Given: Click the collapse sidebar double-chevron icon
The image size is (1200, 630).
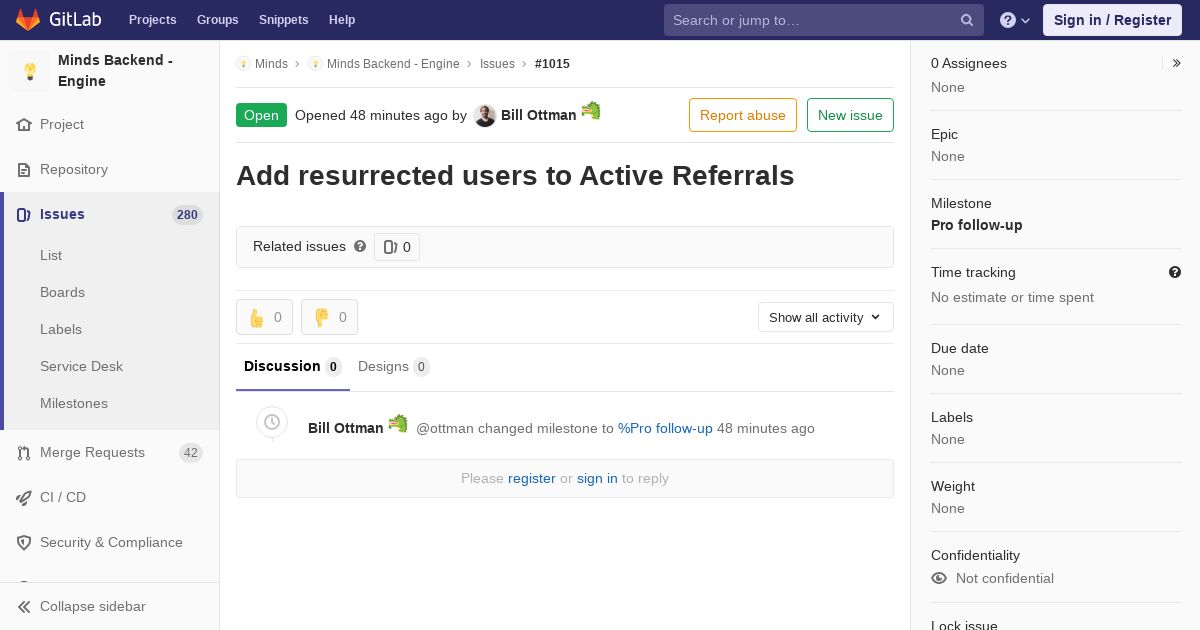Looking at the screenshot, I should tap(24, 607).
